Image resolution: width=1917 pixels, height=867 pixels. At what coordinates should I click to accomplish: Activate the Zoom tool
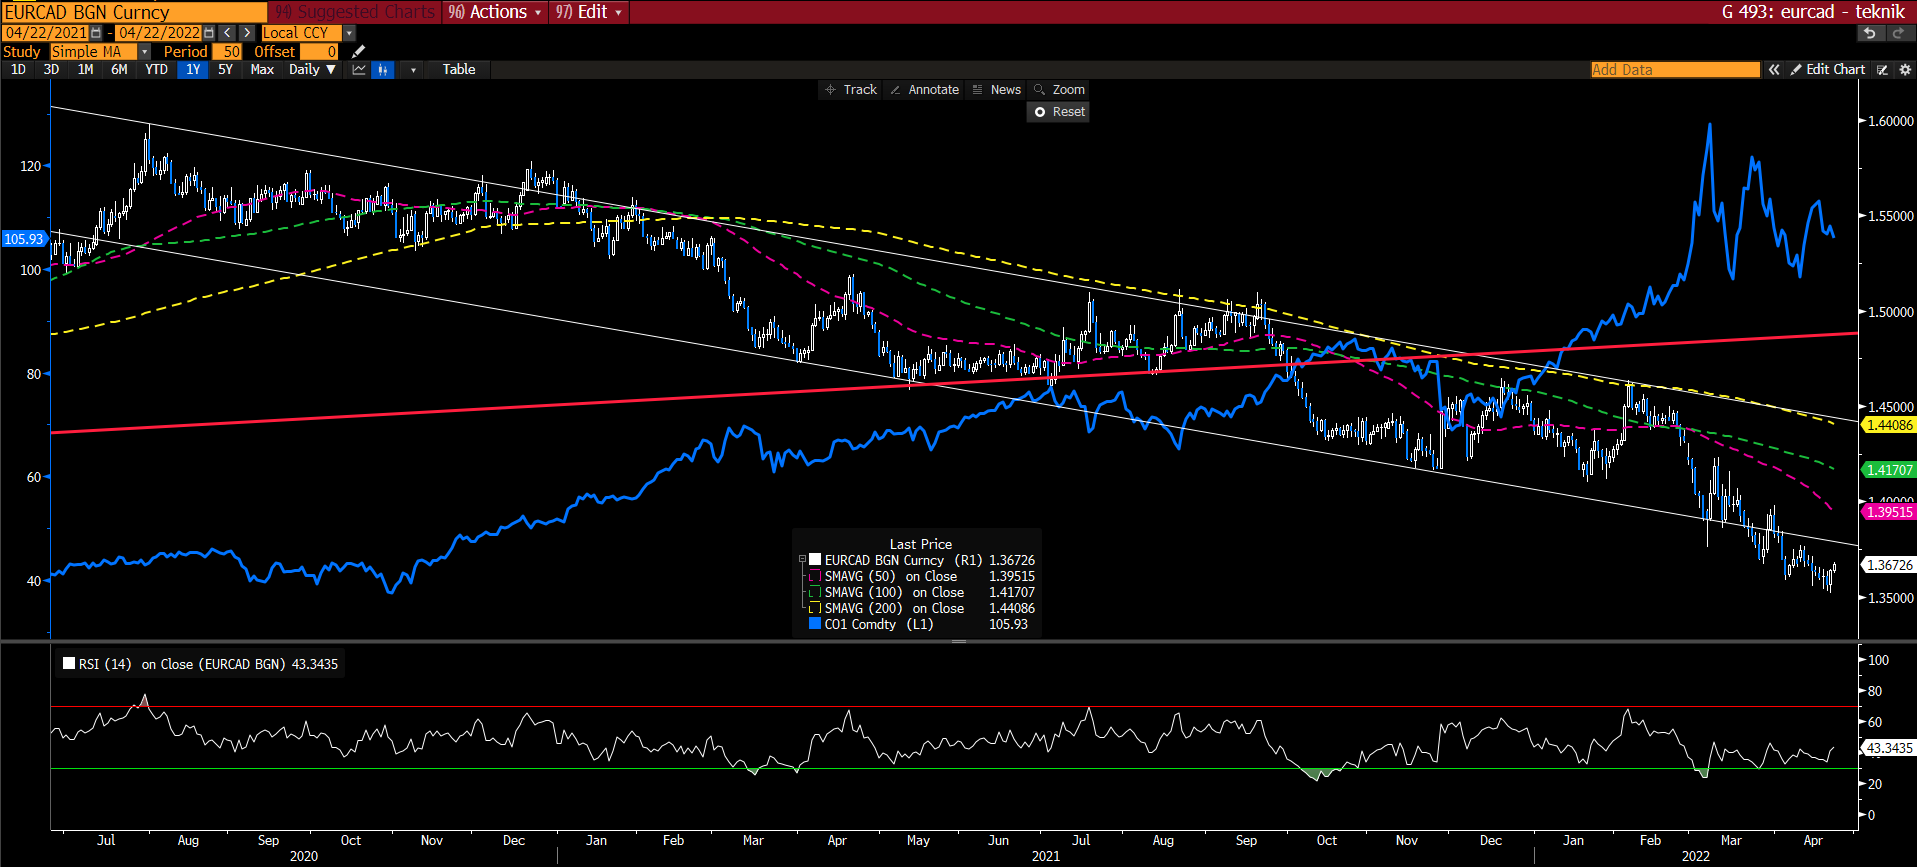[1059, 89]
